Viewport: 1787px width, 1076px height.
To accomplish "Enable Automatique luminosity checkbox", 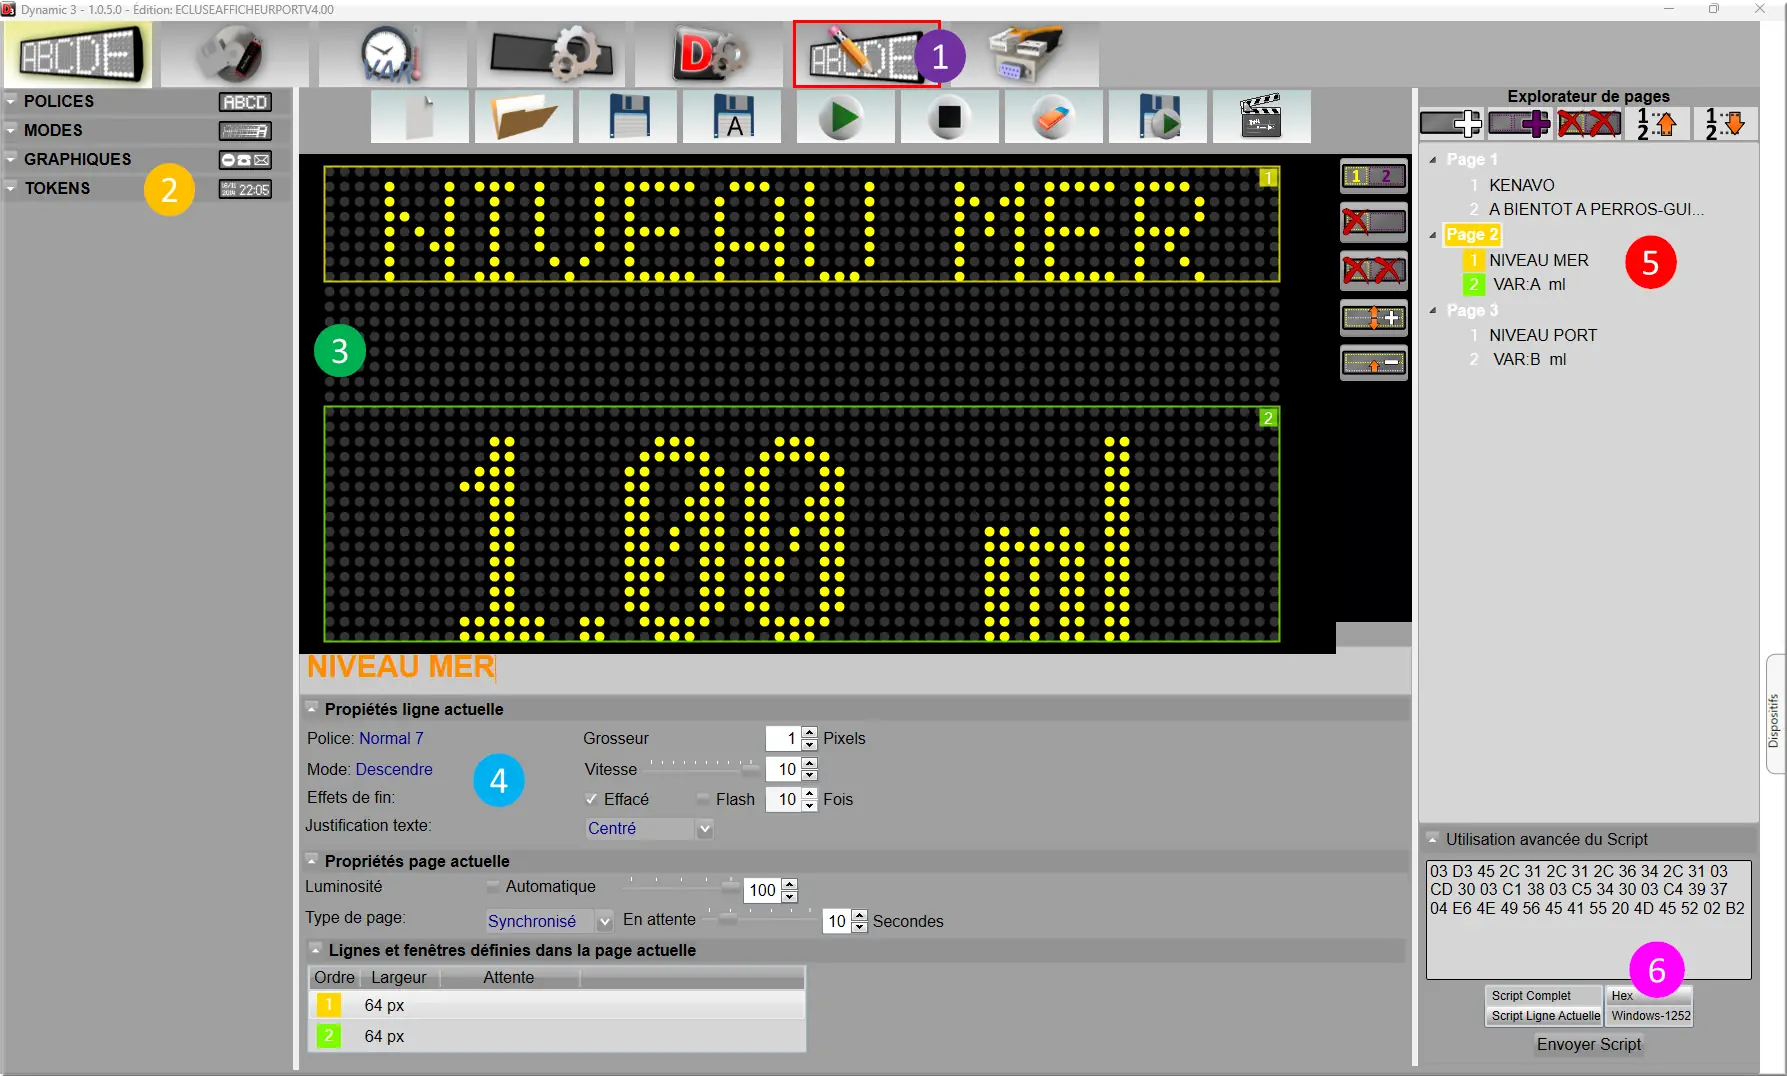I will click(493, 887).
